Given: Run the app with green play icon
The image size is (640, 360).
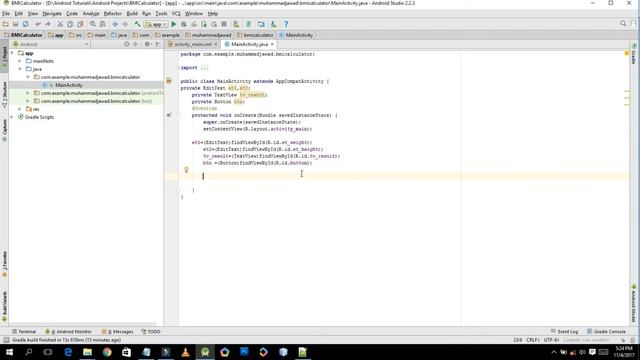Looking at the screenshot, I should (x=173, y=24).
